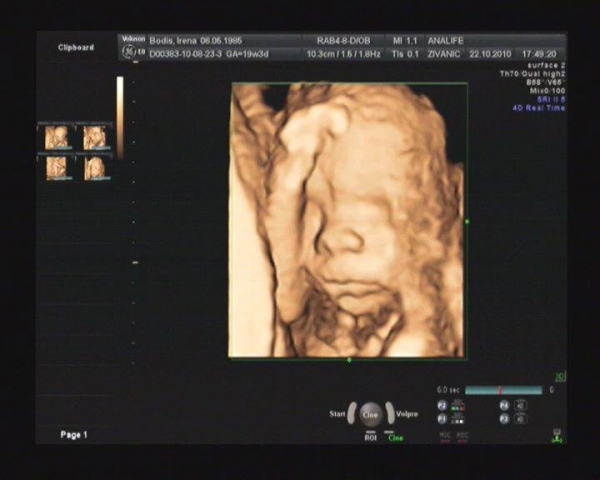This screenshot has width=600, height=480.
Task: Select the green Cine trackball mode
Action: [x=396, y=437]
